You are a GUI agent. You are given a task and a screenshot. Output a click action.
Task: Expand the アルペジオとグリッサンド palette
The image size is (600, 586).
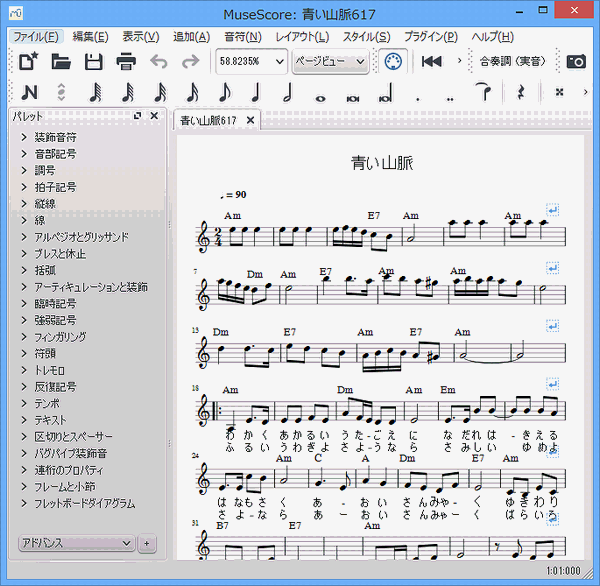pos(24,237)
